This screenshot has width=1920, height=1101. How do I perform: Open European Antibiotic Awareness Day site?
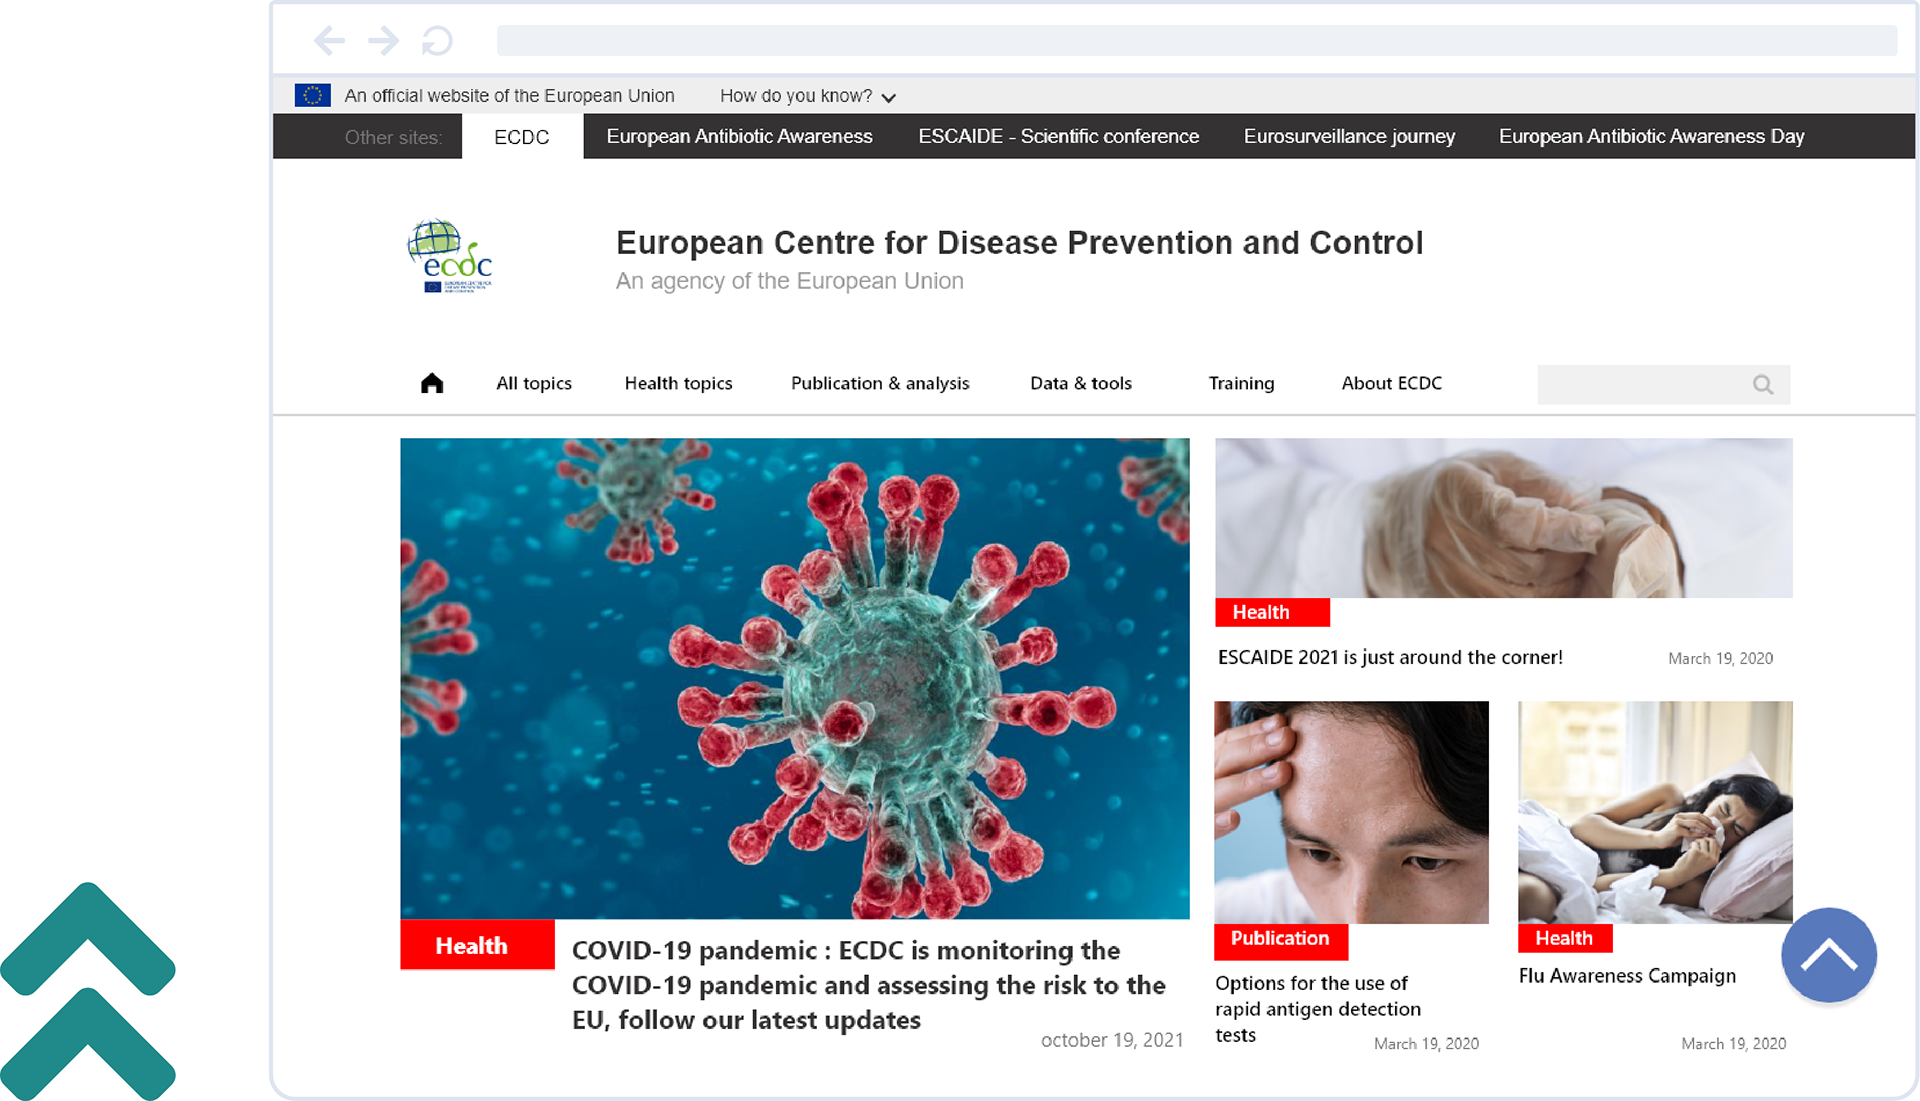click(1651, 137)
